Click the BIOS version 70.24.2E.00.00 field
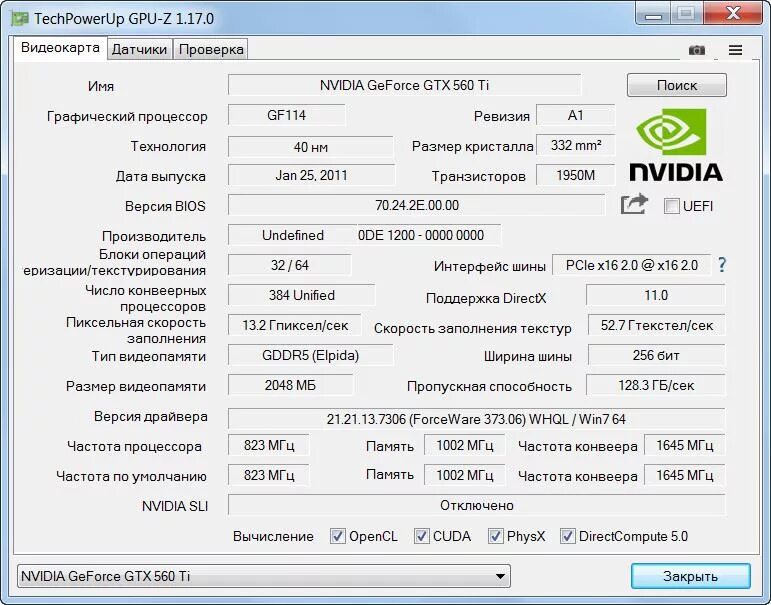The width and height of the screenshot is (771, 605). (x=416, y=205)
